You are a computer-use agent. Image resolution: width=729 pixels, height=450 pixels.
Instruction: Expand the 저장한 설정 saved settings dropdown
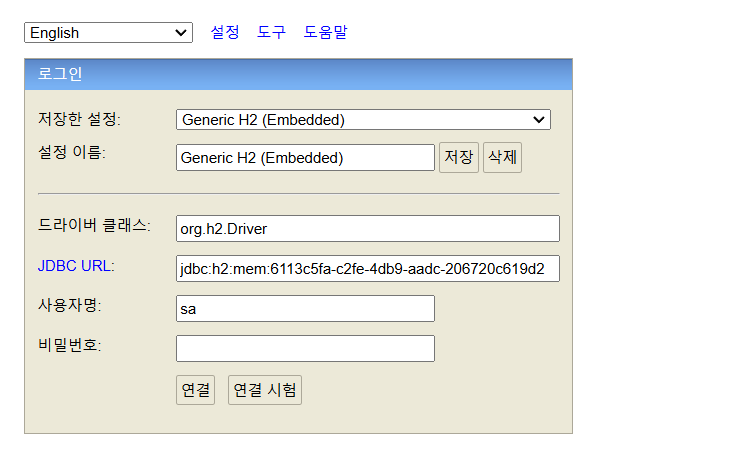(363, 119)
